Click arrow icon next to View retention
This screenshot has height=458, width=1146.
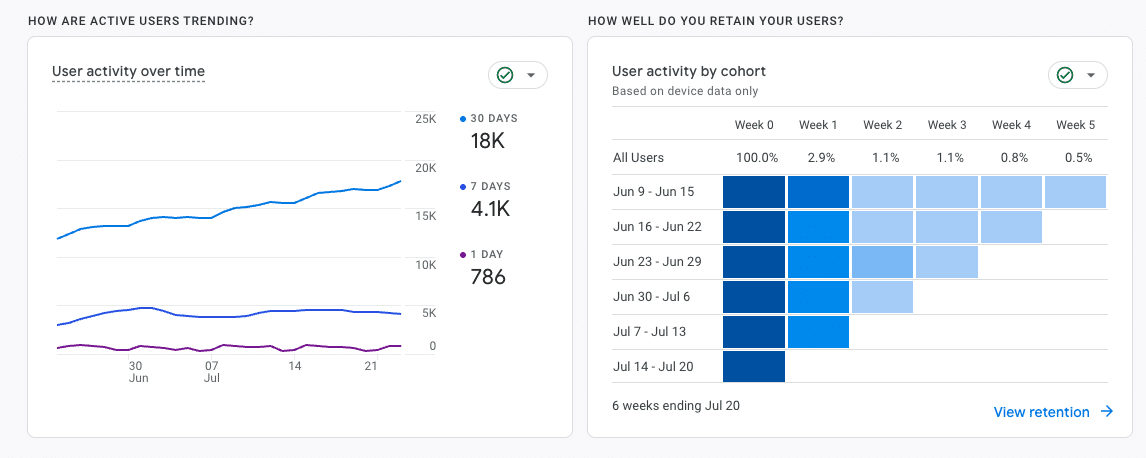pyautogui.click(x=1106, y=412)
